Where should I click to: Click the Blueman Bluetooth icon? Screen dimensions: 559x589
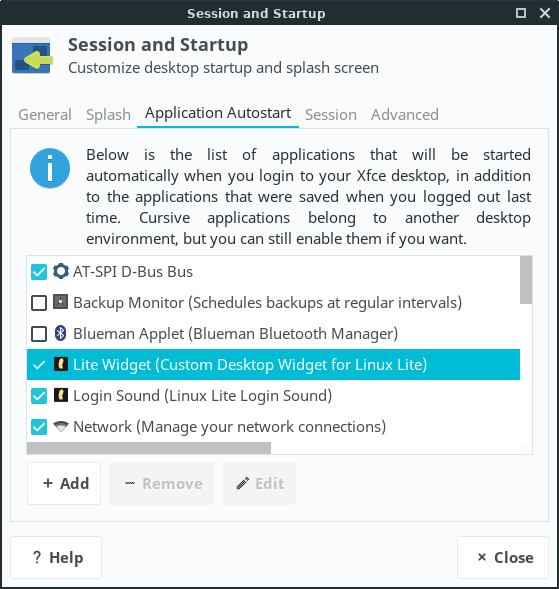(60, 333)
